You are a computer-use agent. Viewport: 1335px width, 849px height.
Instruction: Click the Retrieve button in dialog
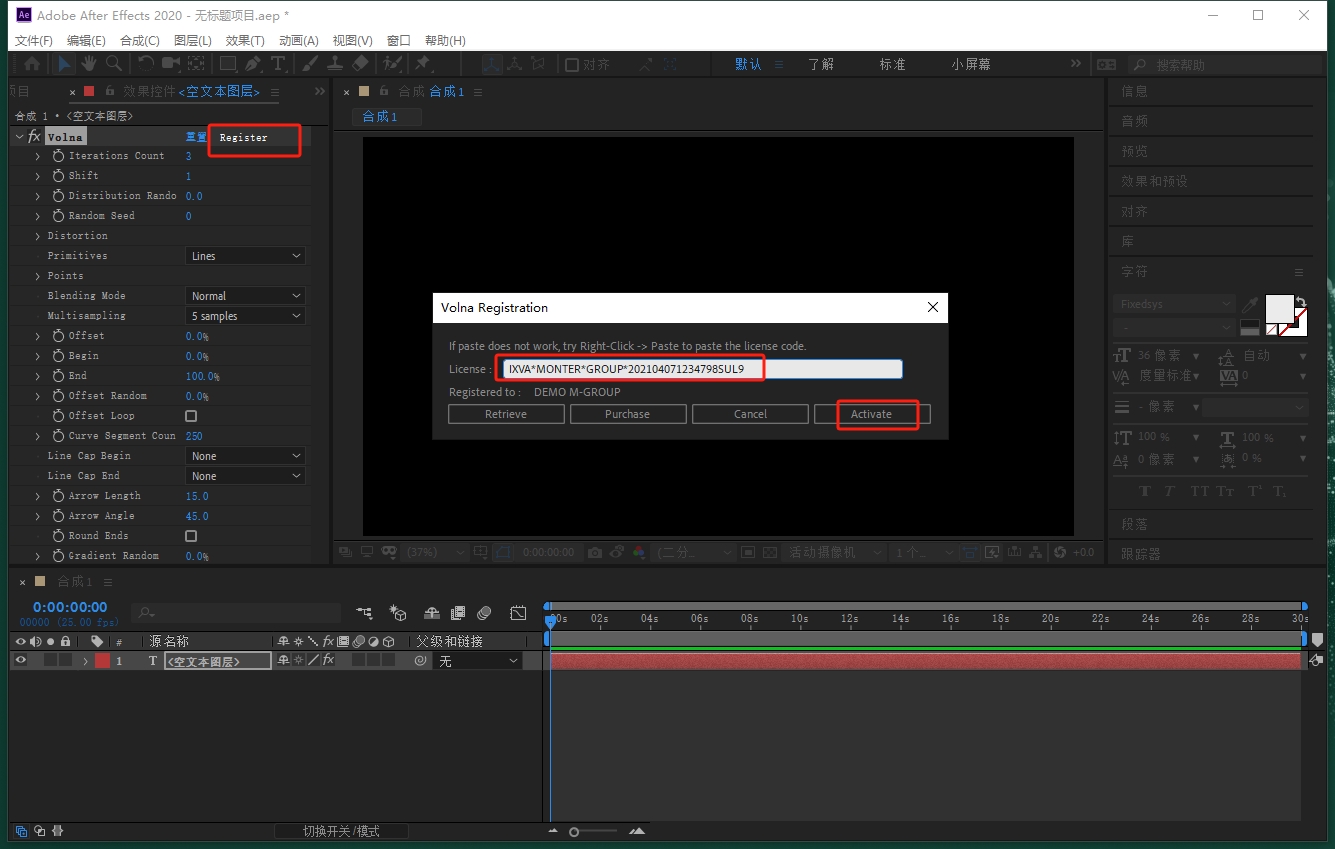point(506,414)
